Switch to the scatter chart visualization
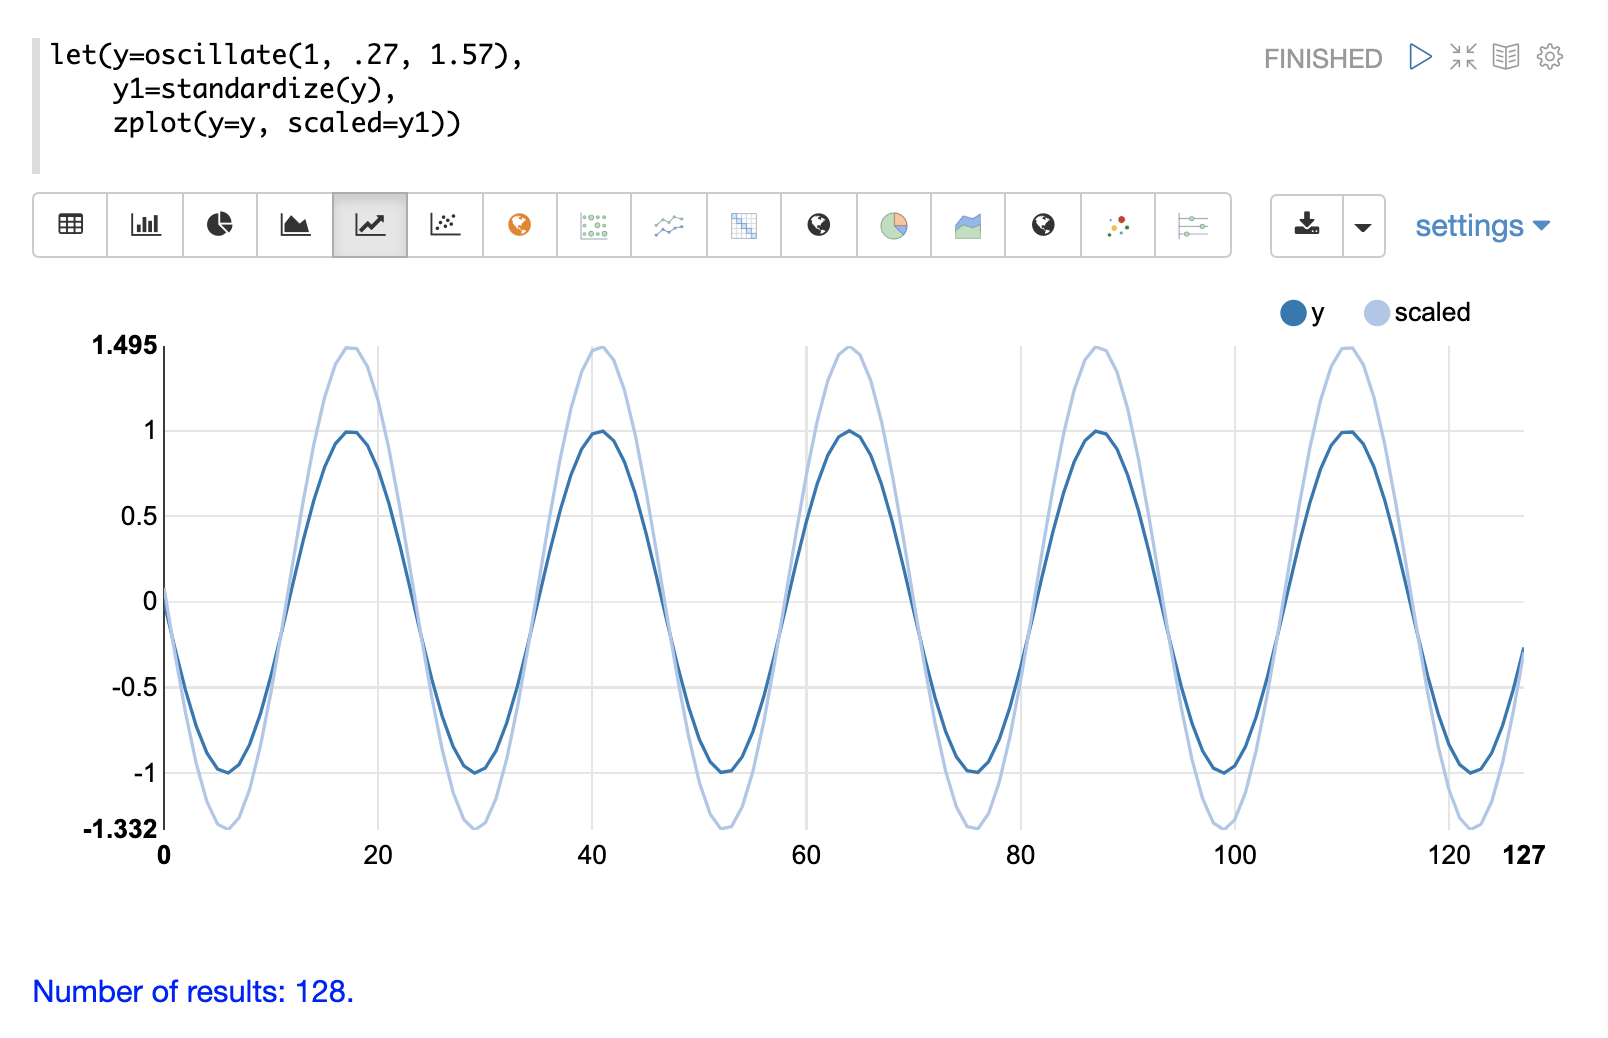This screenshot has height=1038, width=1608. [x=445, y=225]
